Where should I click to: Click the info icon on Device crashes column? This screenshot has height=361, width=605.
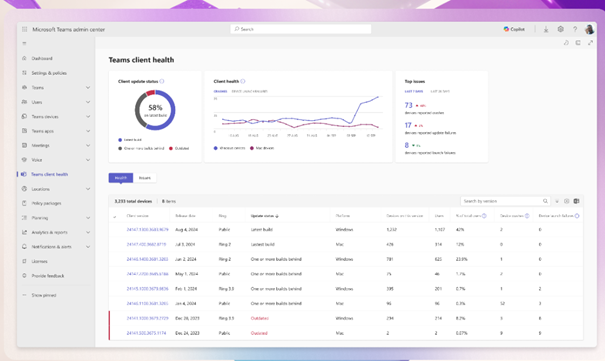(527, 216)
